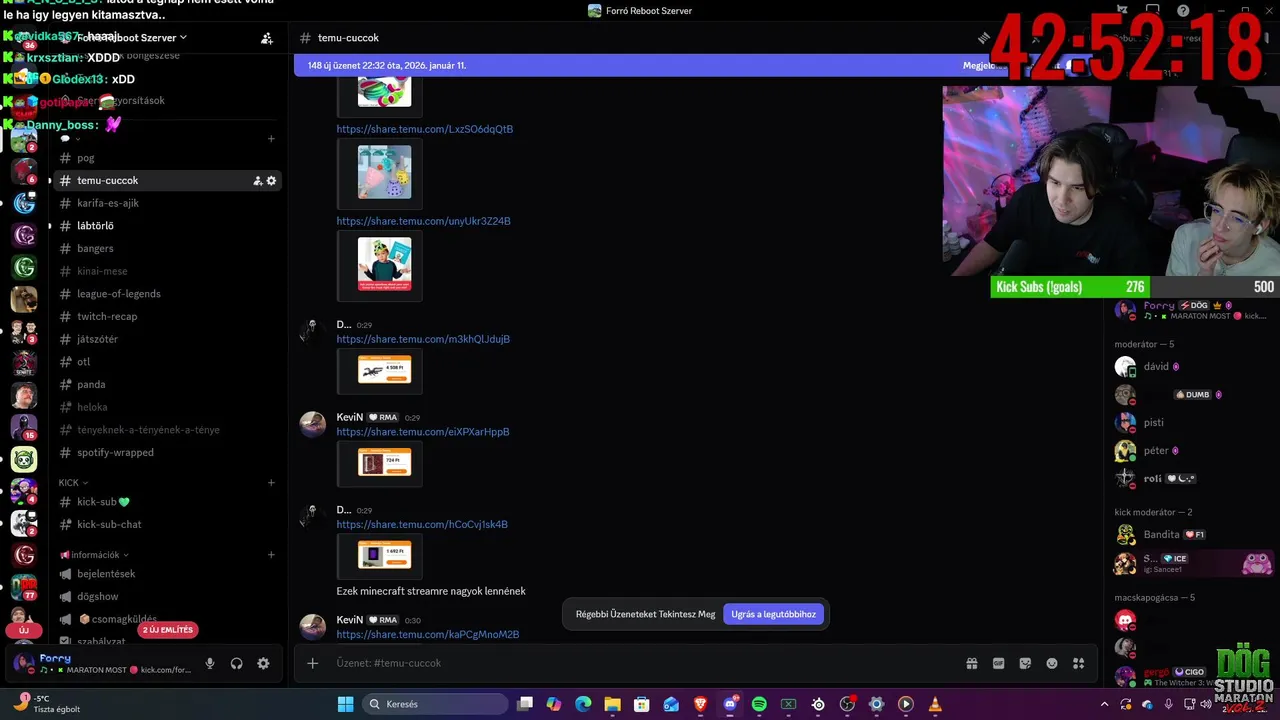Click the ÚJ pill in server list

click(x=24, y=631)
